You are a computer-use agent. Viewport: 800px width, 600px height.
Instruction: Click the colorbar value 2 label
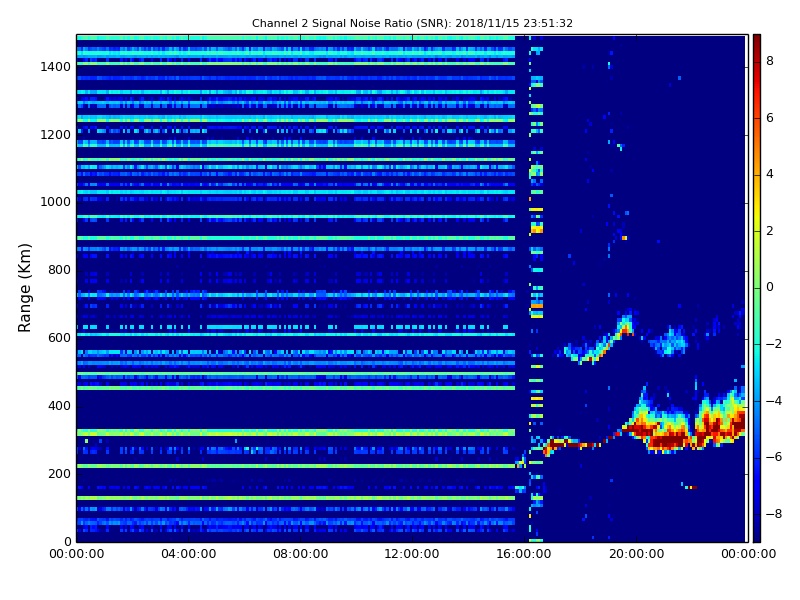(x=770, y=231)
